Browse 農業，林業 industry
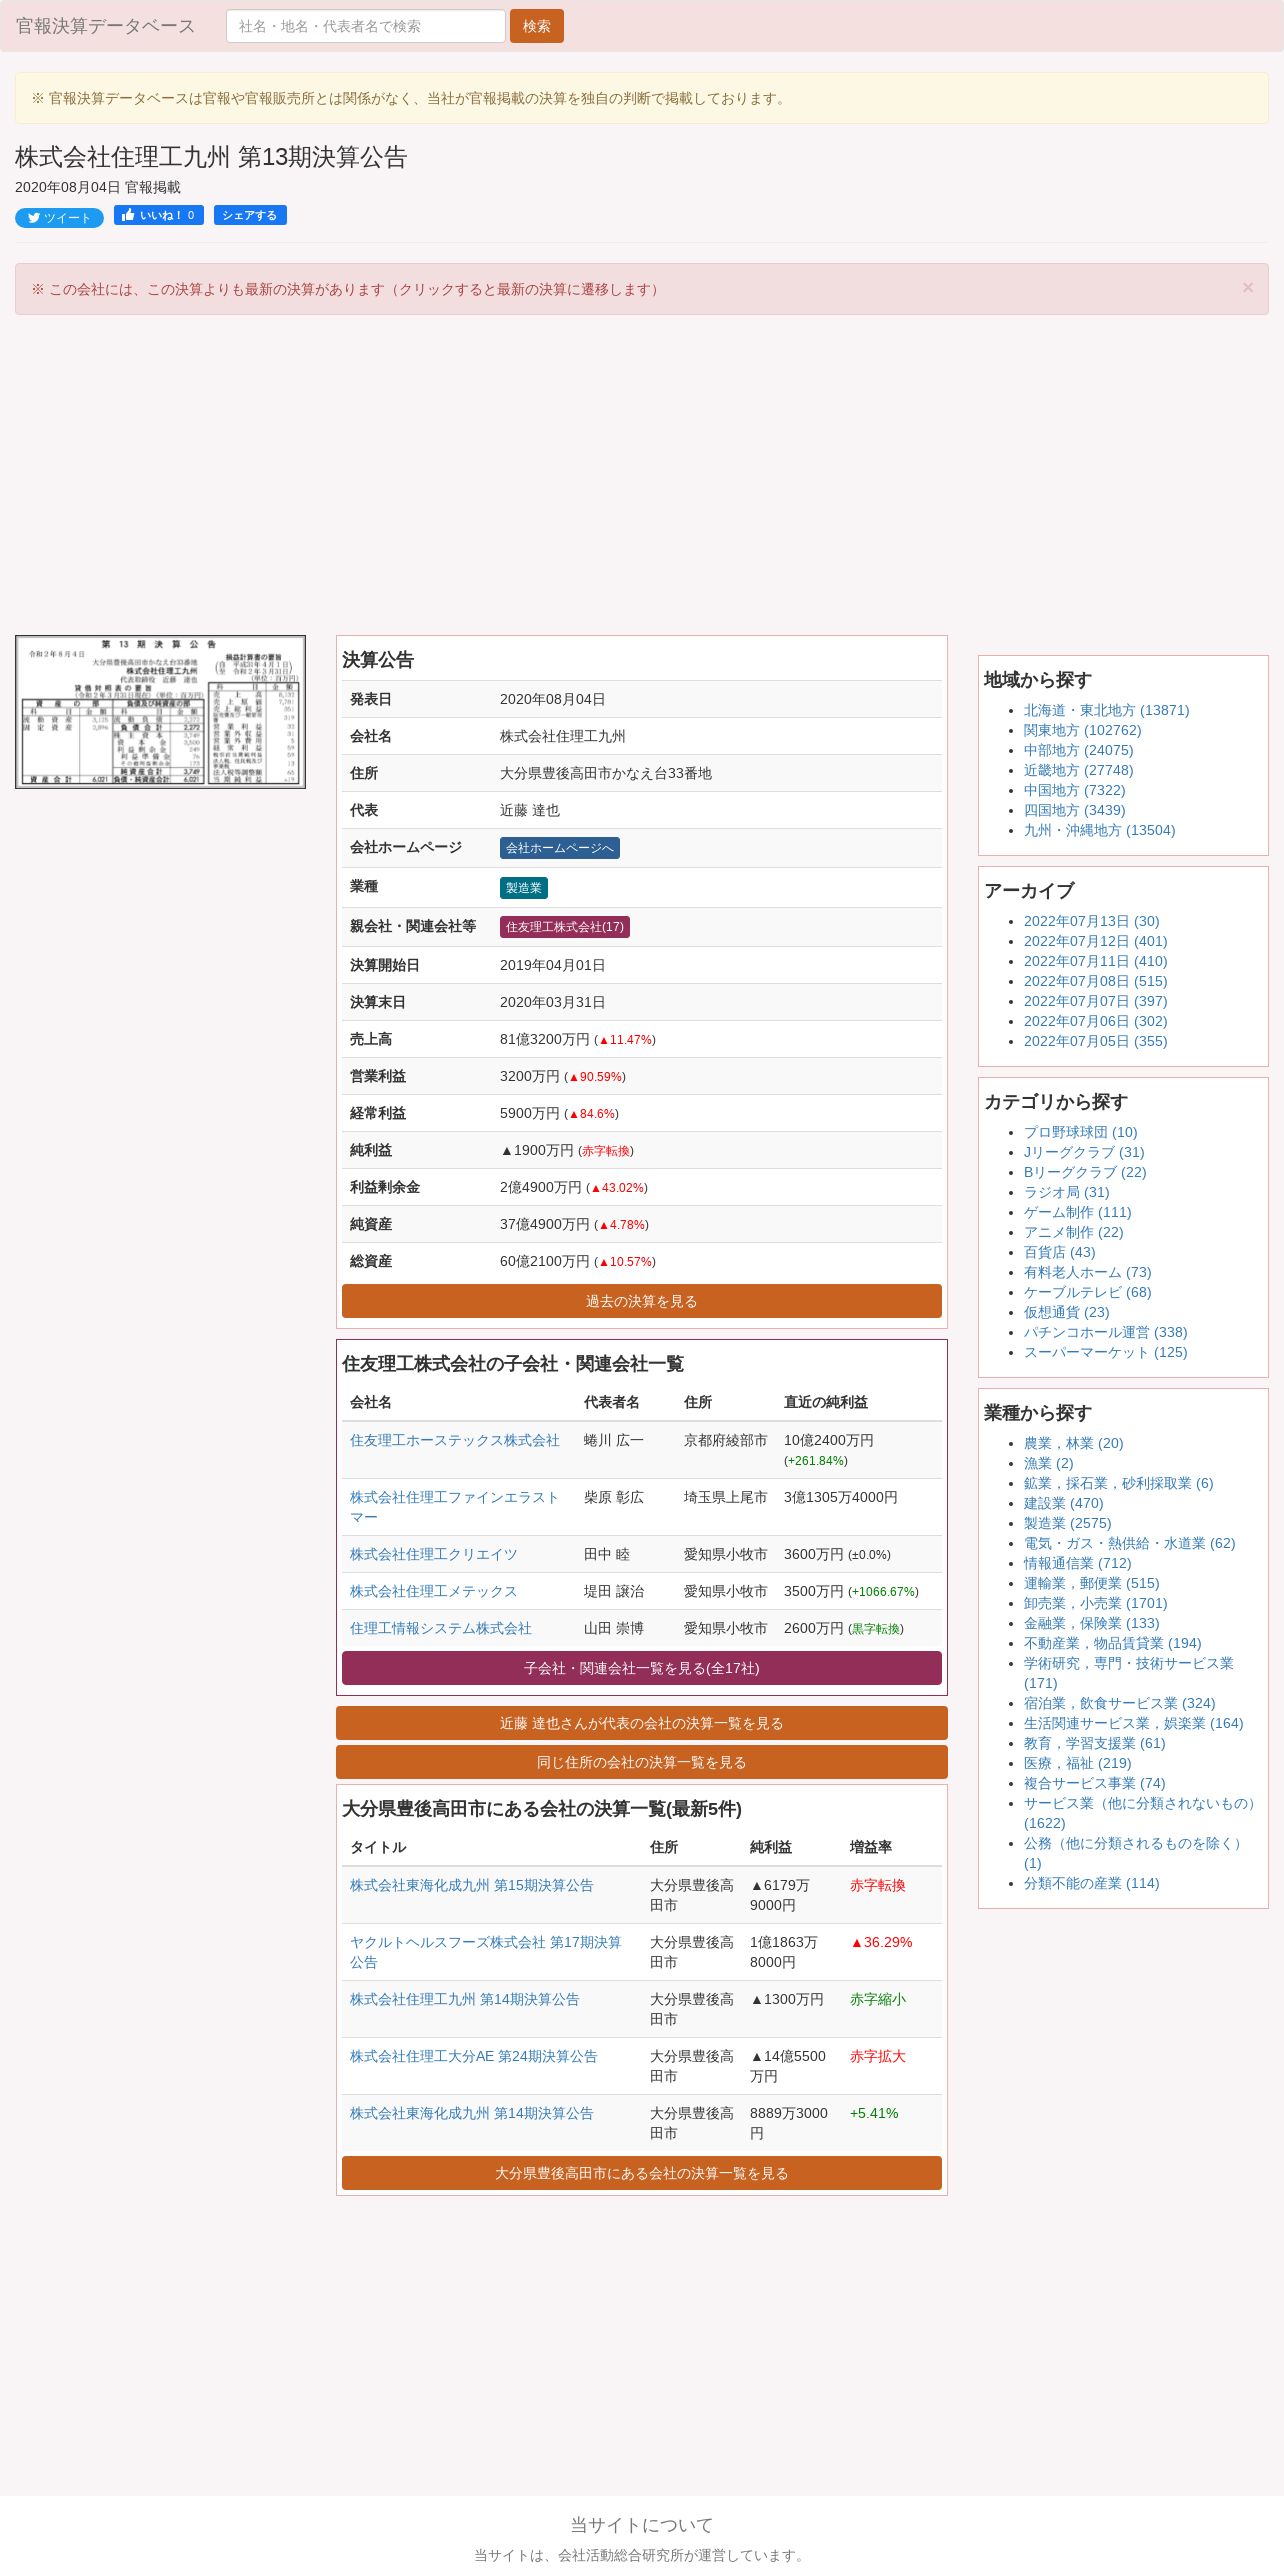This screenshot has height=2568, width=1284. click(1073, 1443)
